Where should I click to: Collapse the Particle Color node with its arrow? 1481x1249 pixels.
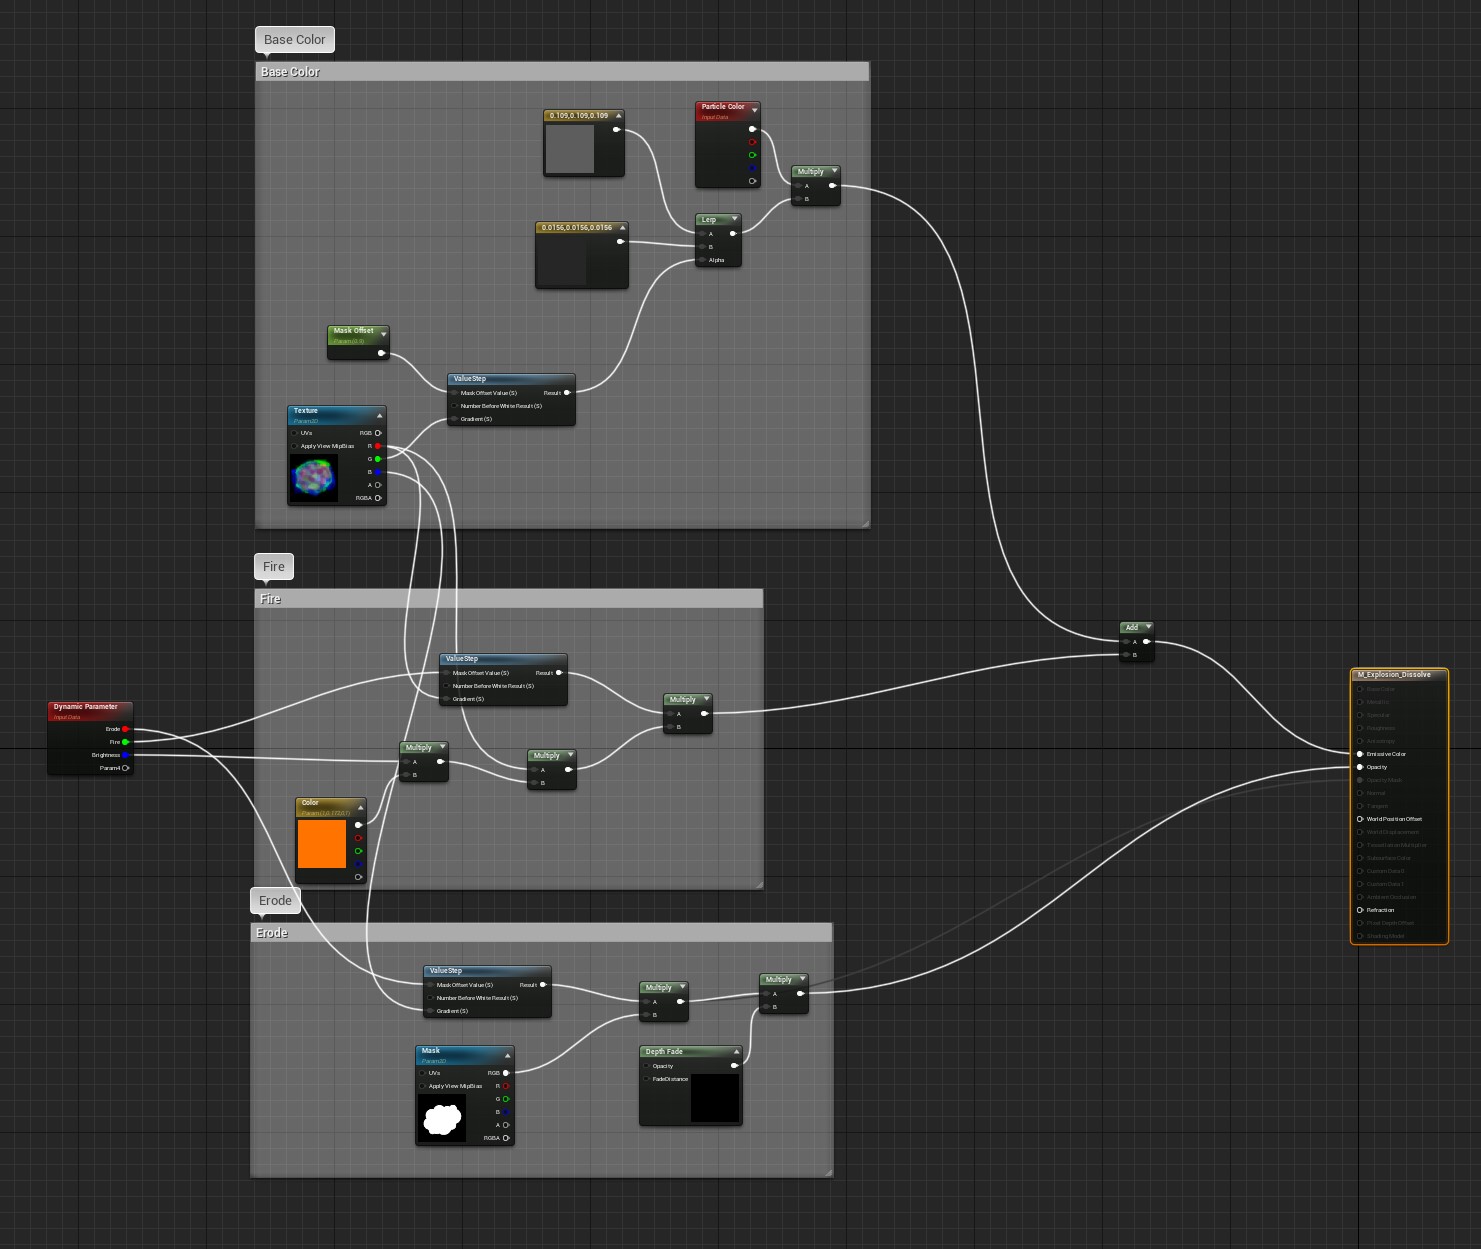(755, 110)
